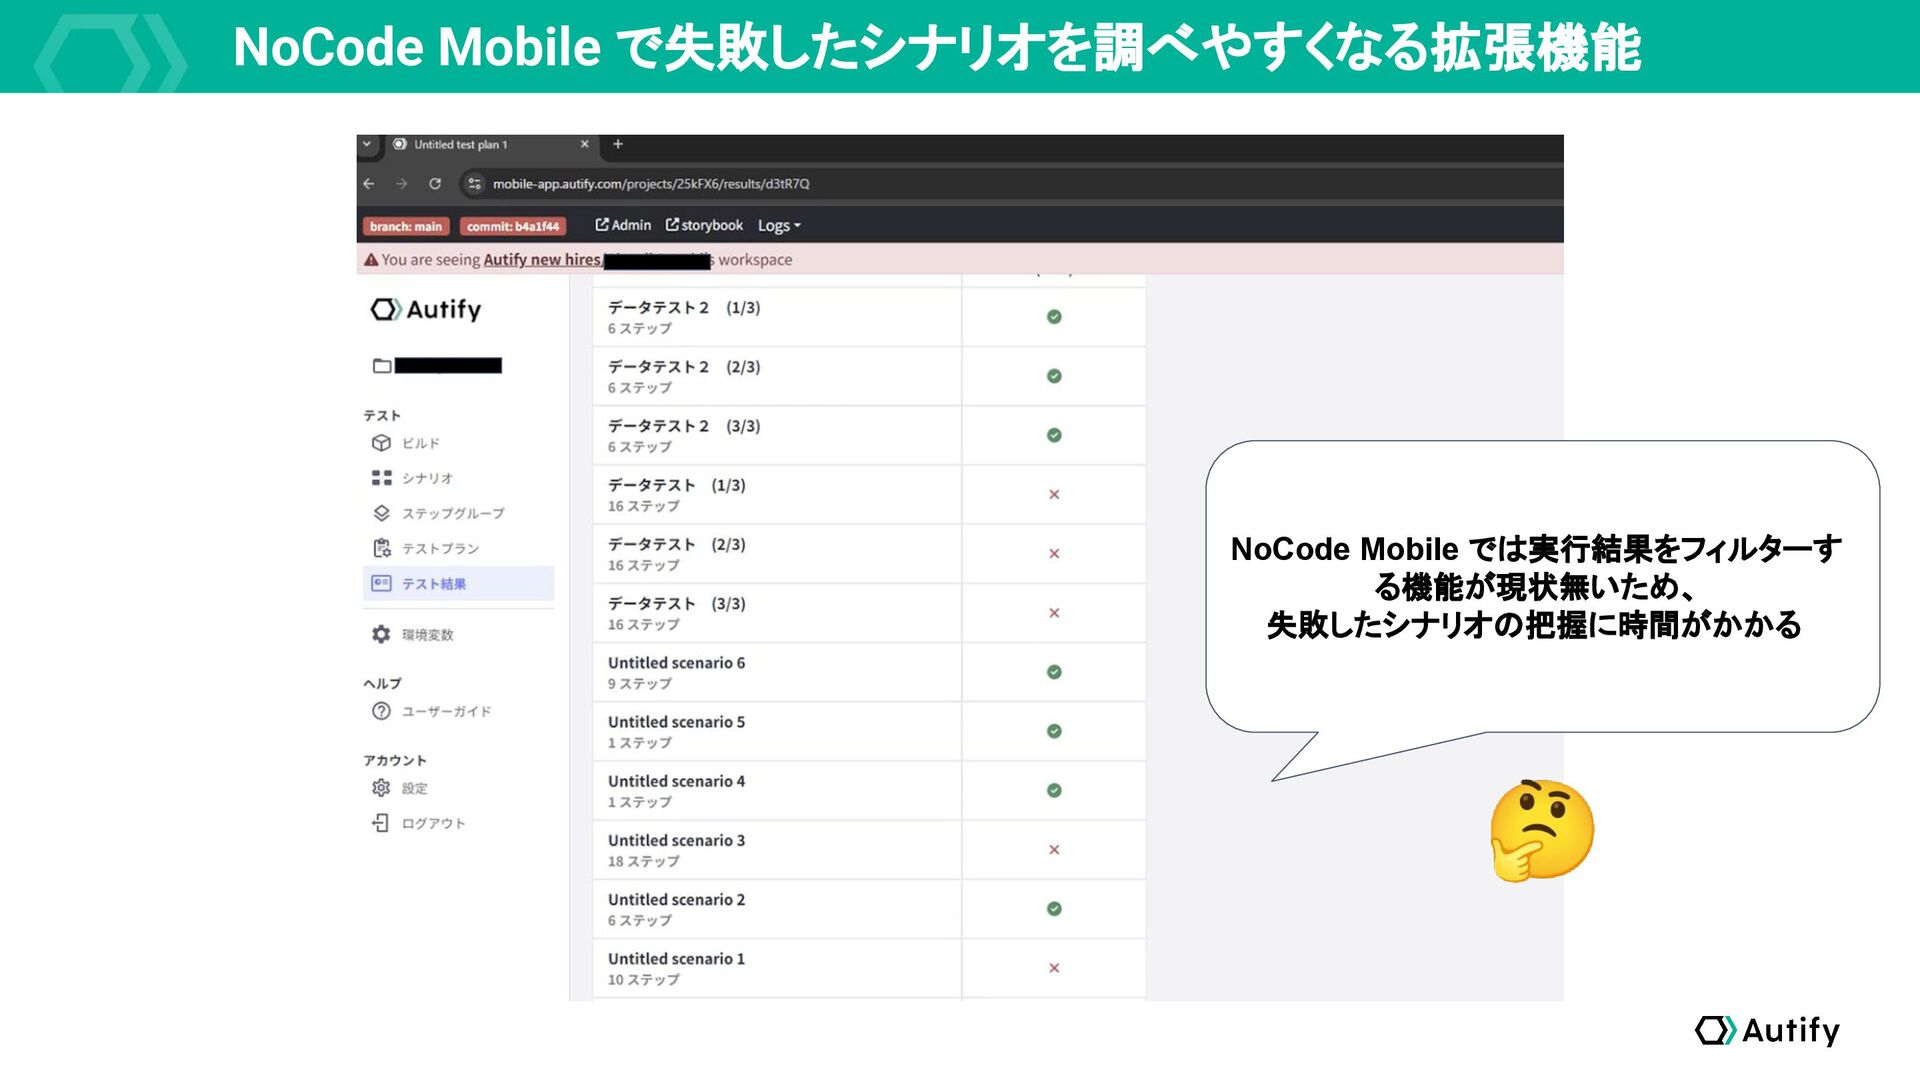
Task: Click the red X for データテスト (3/3)
Action: click(x=1054, y=613)
